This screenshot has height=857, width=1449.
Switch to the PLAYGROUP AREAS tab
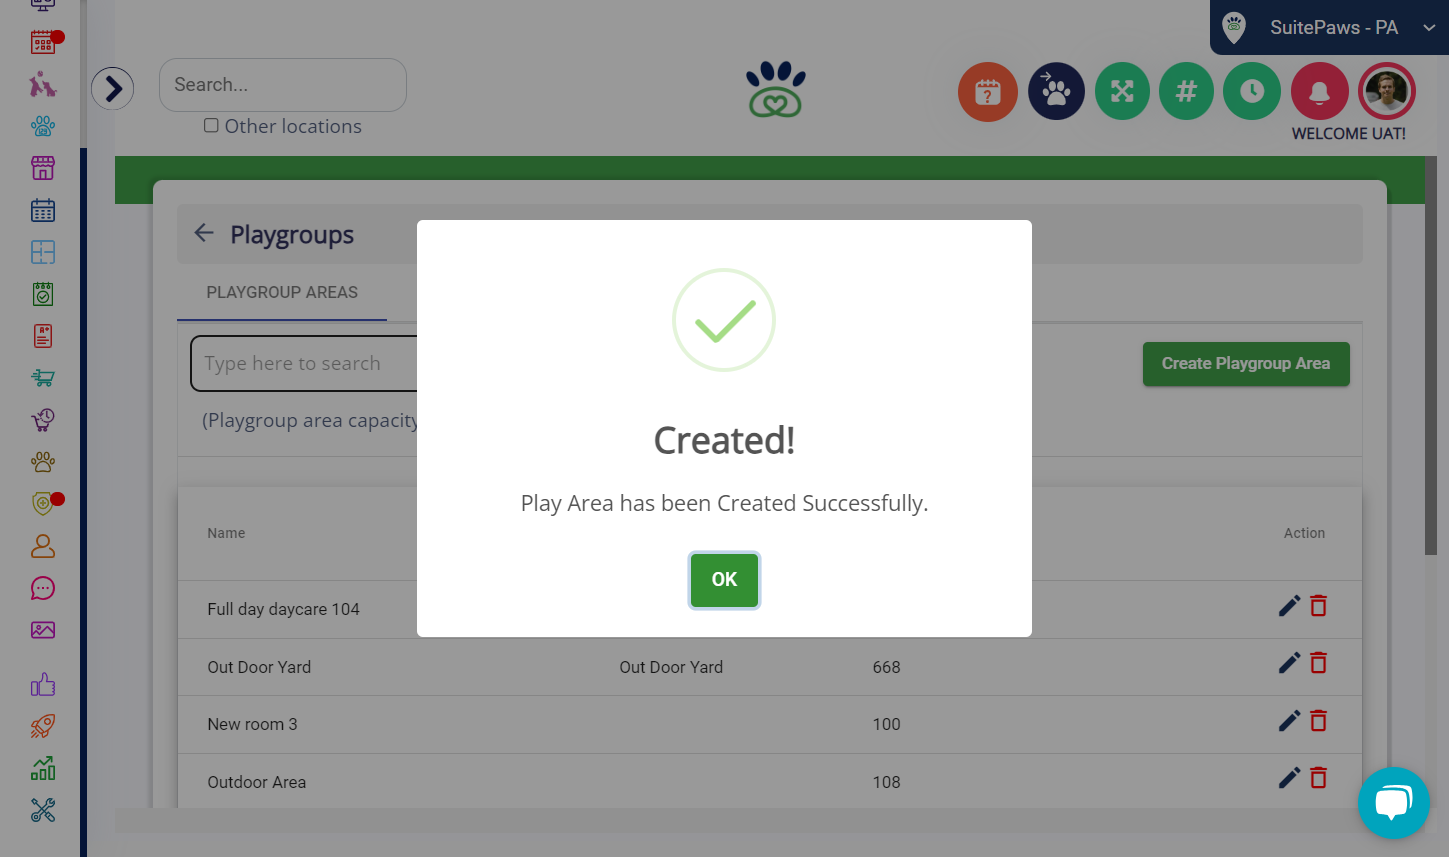[x=282, y=292]
